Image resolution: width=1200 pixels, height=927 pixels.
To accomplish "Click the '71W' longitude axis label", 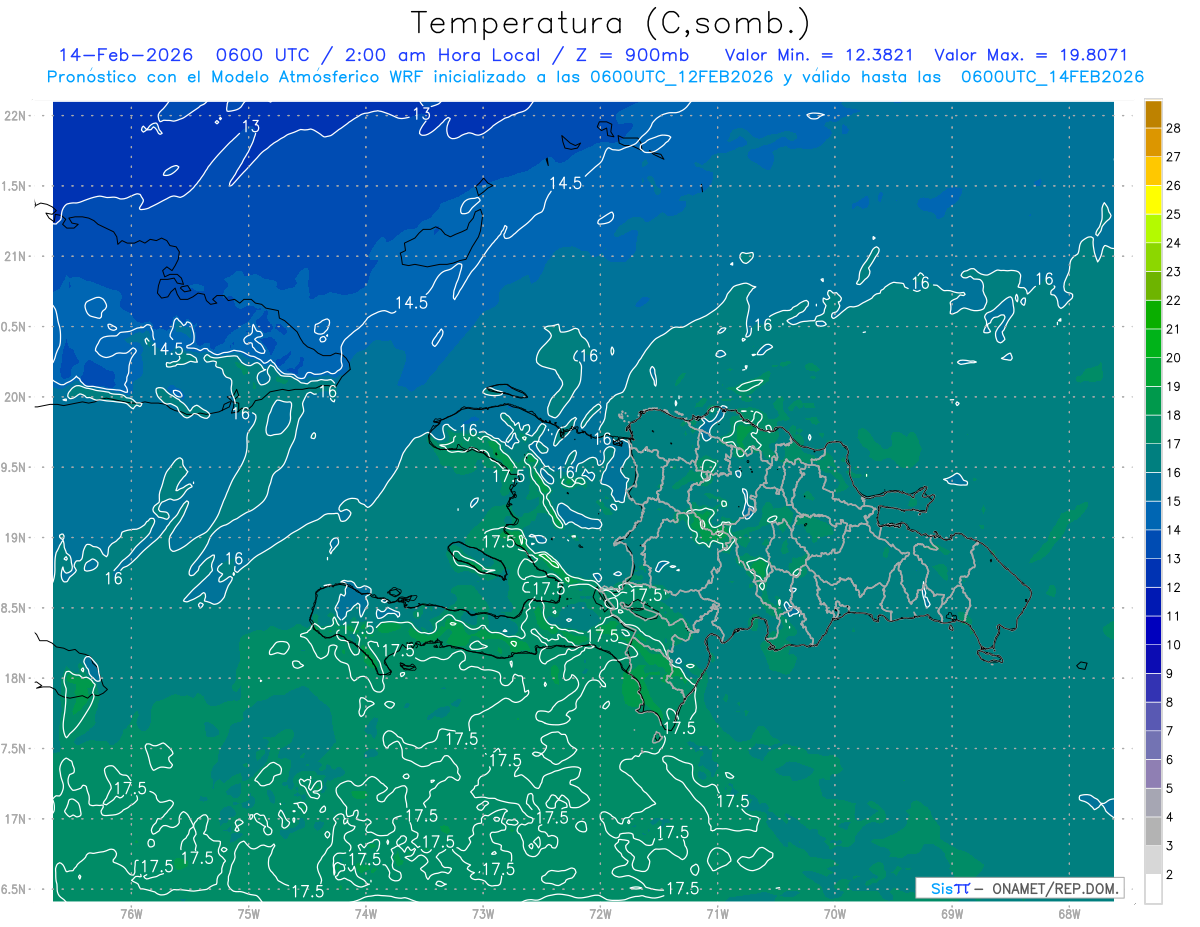I will (x=717, y=913).
